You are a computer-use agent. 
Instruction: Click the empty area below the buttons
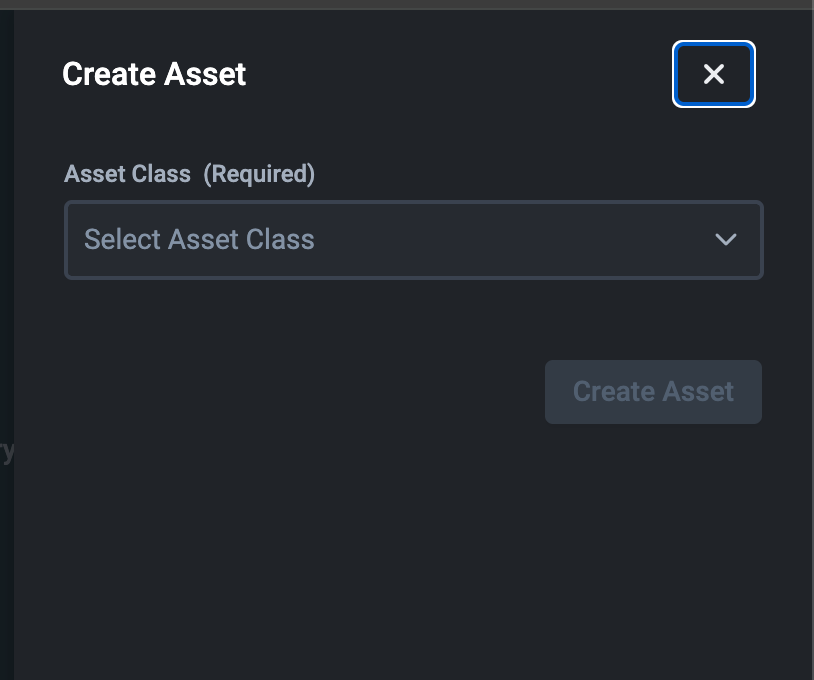pos(400,550)
